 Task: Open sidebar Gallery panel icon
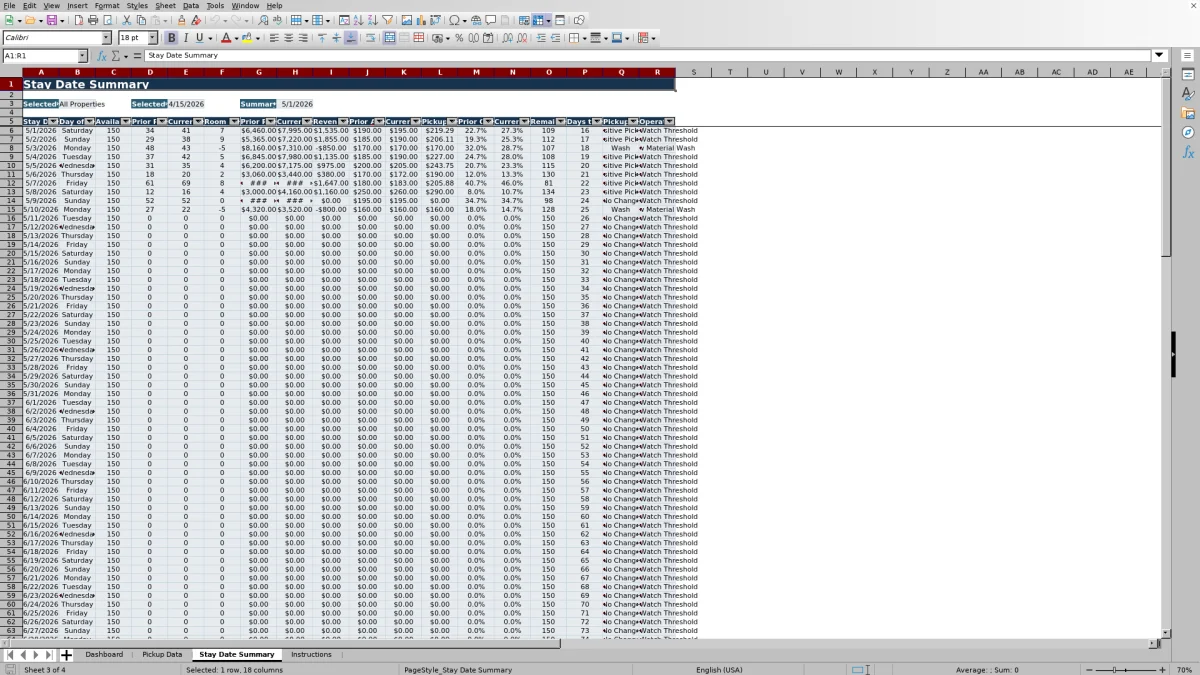click(1188, 113)
